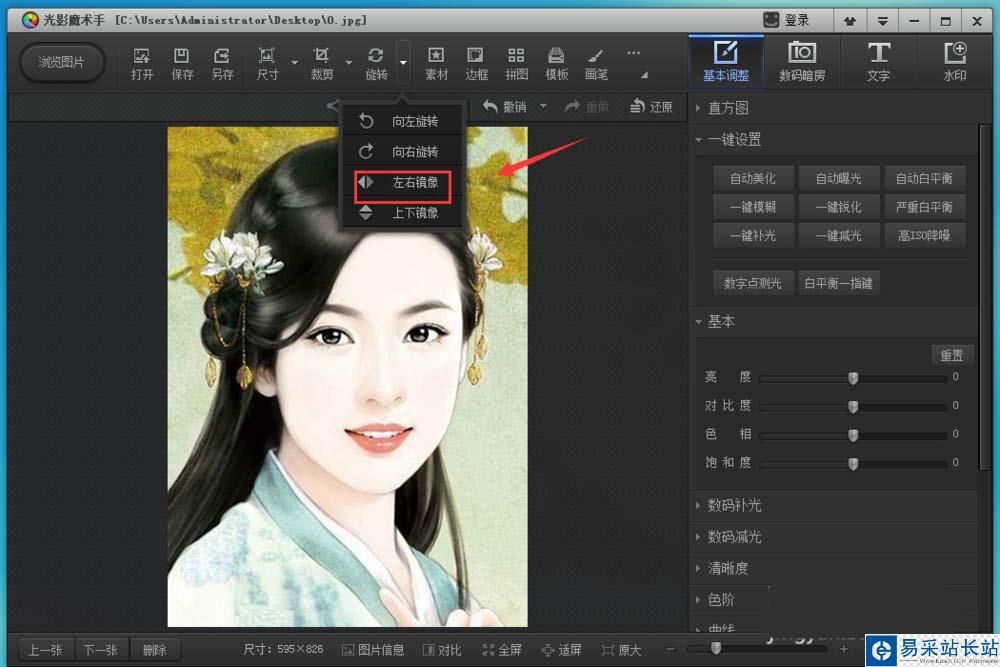Select the 裁剪 crop tool
1000x667 pixels.
tap(321, 63)
